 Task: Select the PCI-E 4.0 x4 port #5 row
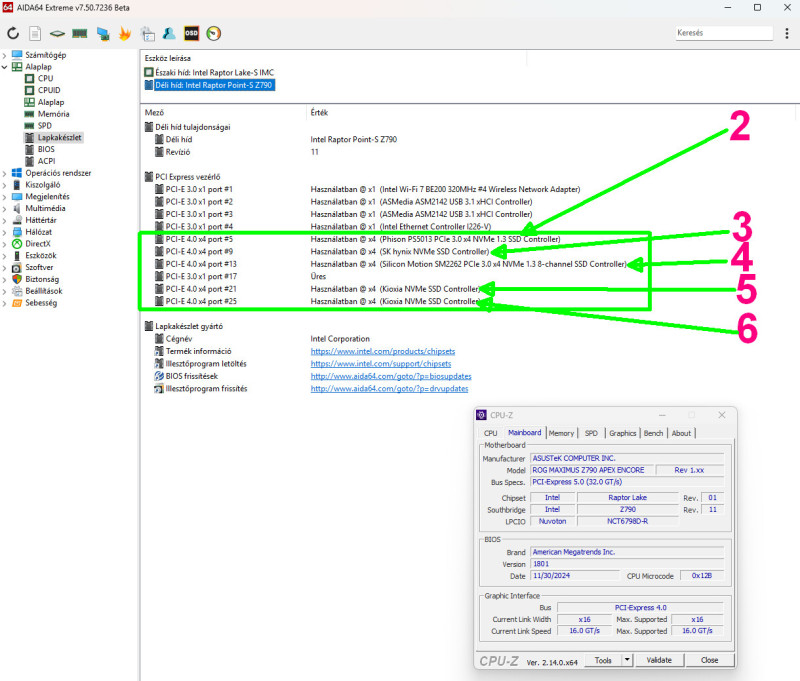pyautogui.click(x=357, y=239)
